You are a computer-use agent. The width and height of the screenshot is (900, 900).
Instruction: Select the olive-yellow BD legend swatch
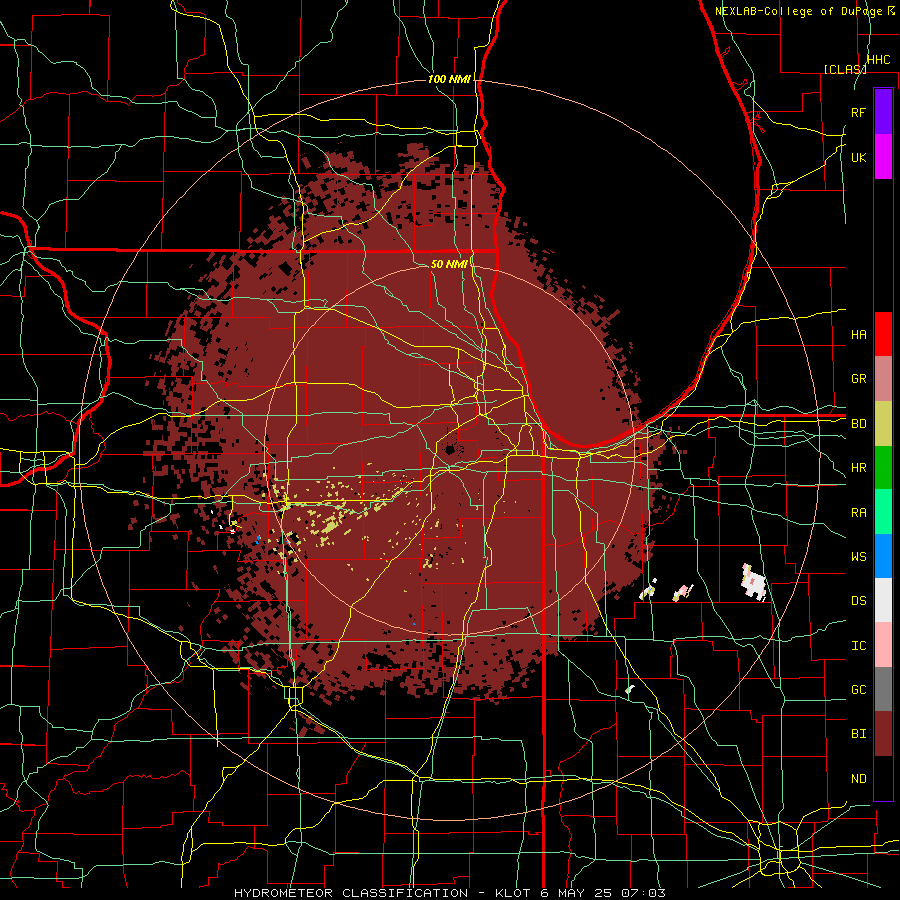coord(883,424)
